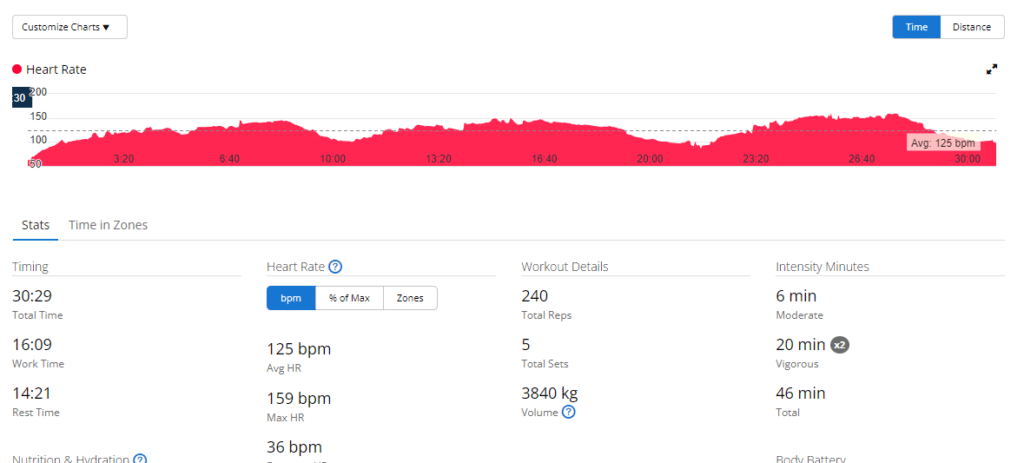
Task: Show heart rate as % of Max
Action: (350, 298)
